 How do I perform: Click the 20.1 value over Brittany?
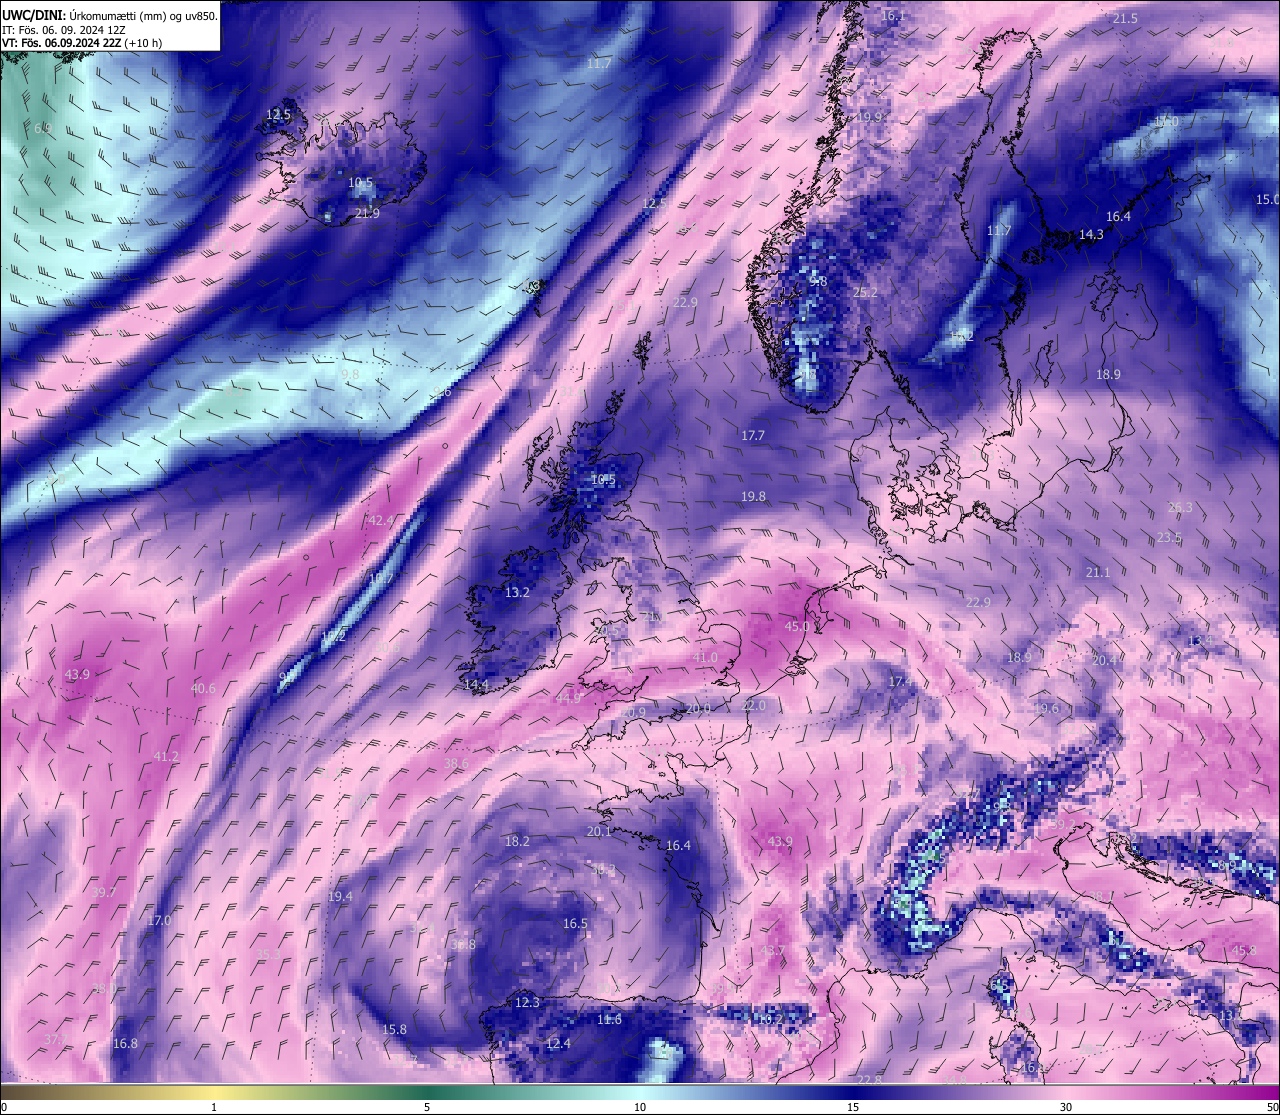(x=599, y=831)
